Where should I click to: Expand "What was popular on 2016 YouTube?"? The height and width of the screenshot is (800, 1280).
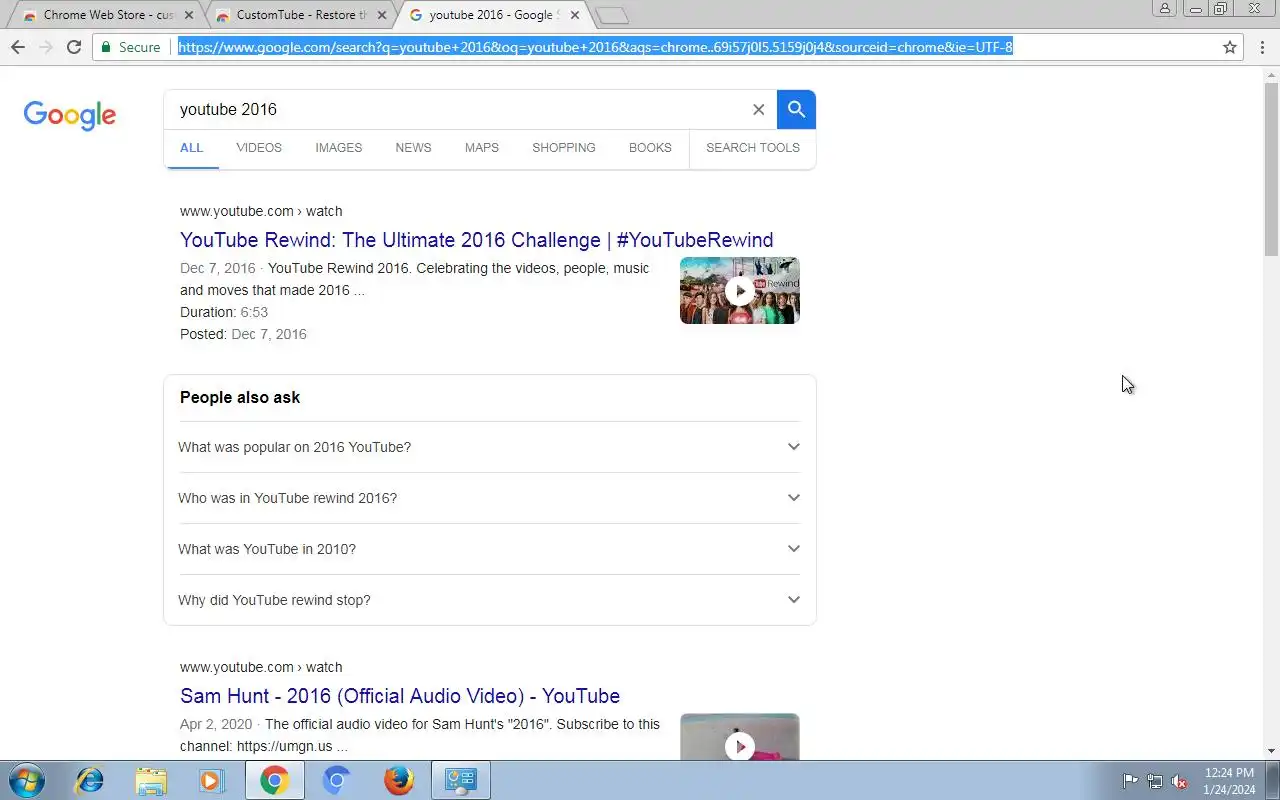pyautogui.click(x=490, y=447)
